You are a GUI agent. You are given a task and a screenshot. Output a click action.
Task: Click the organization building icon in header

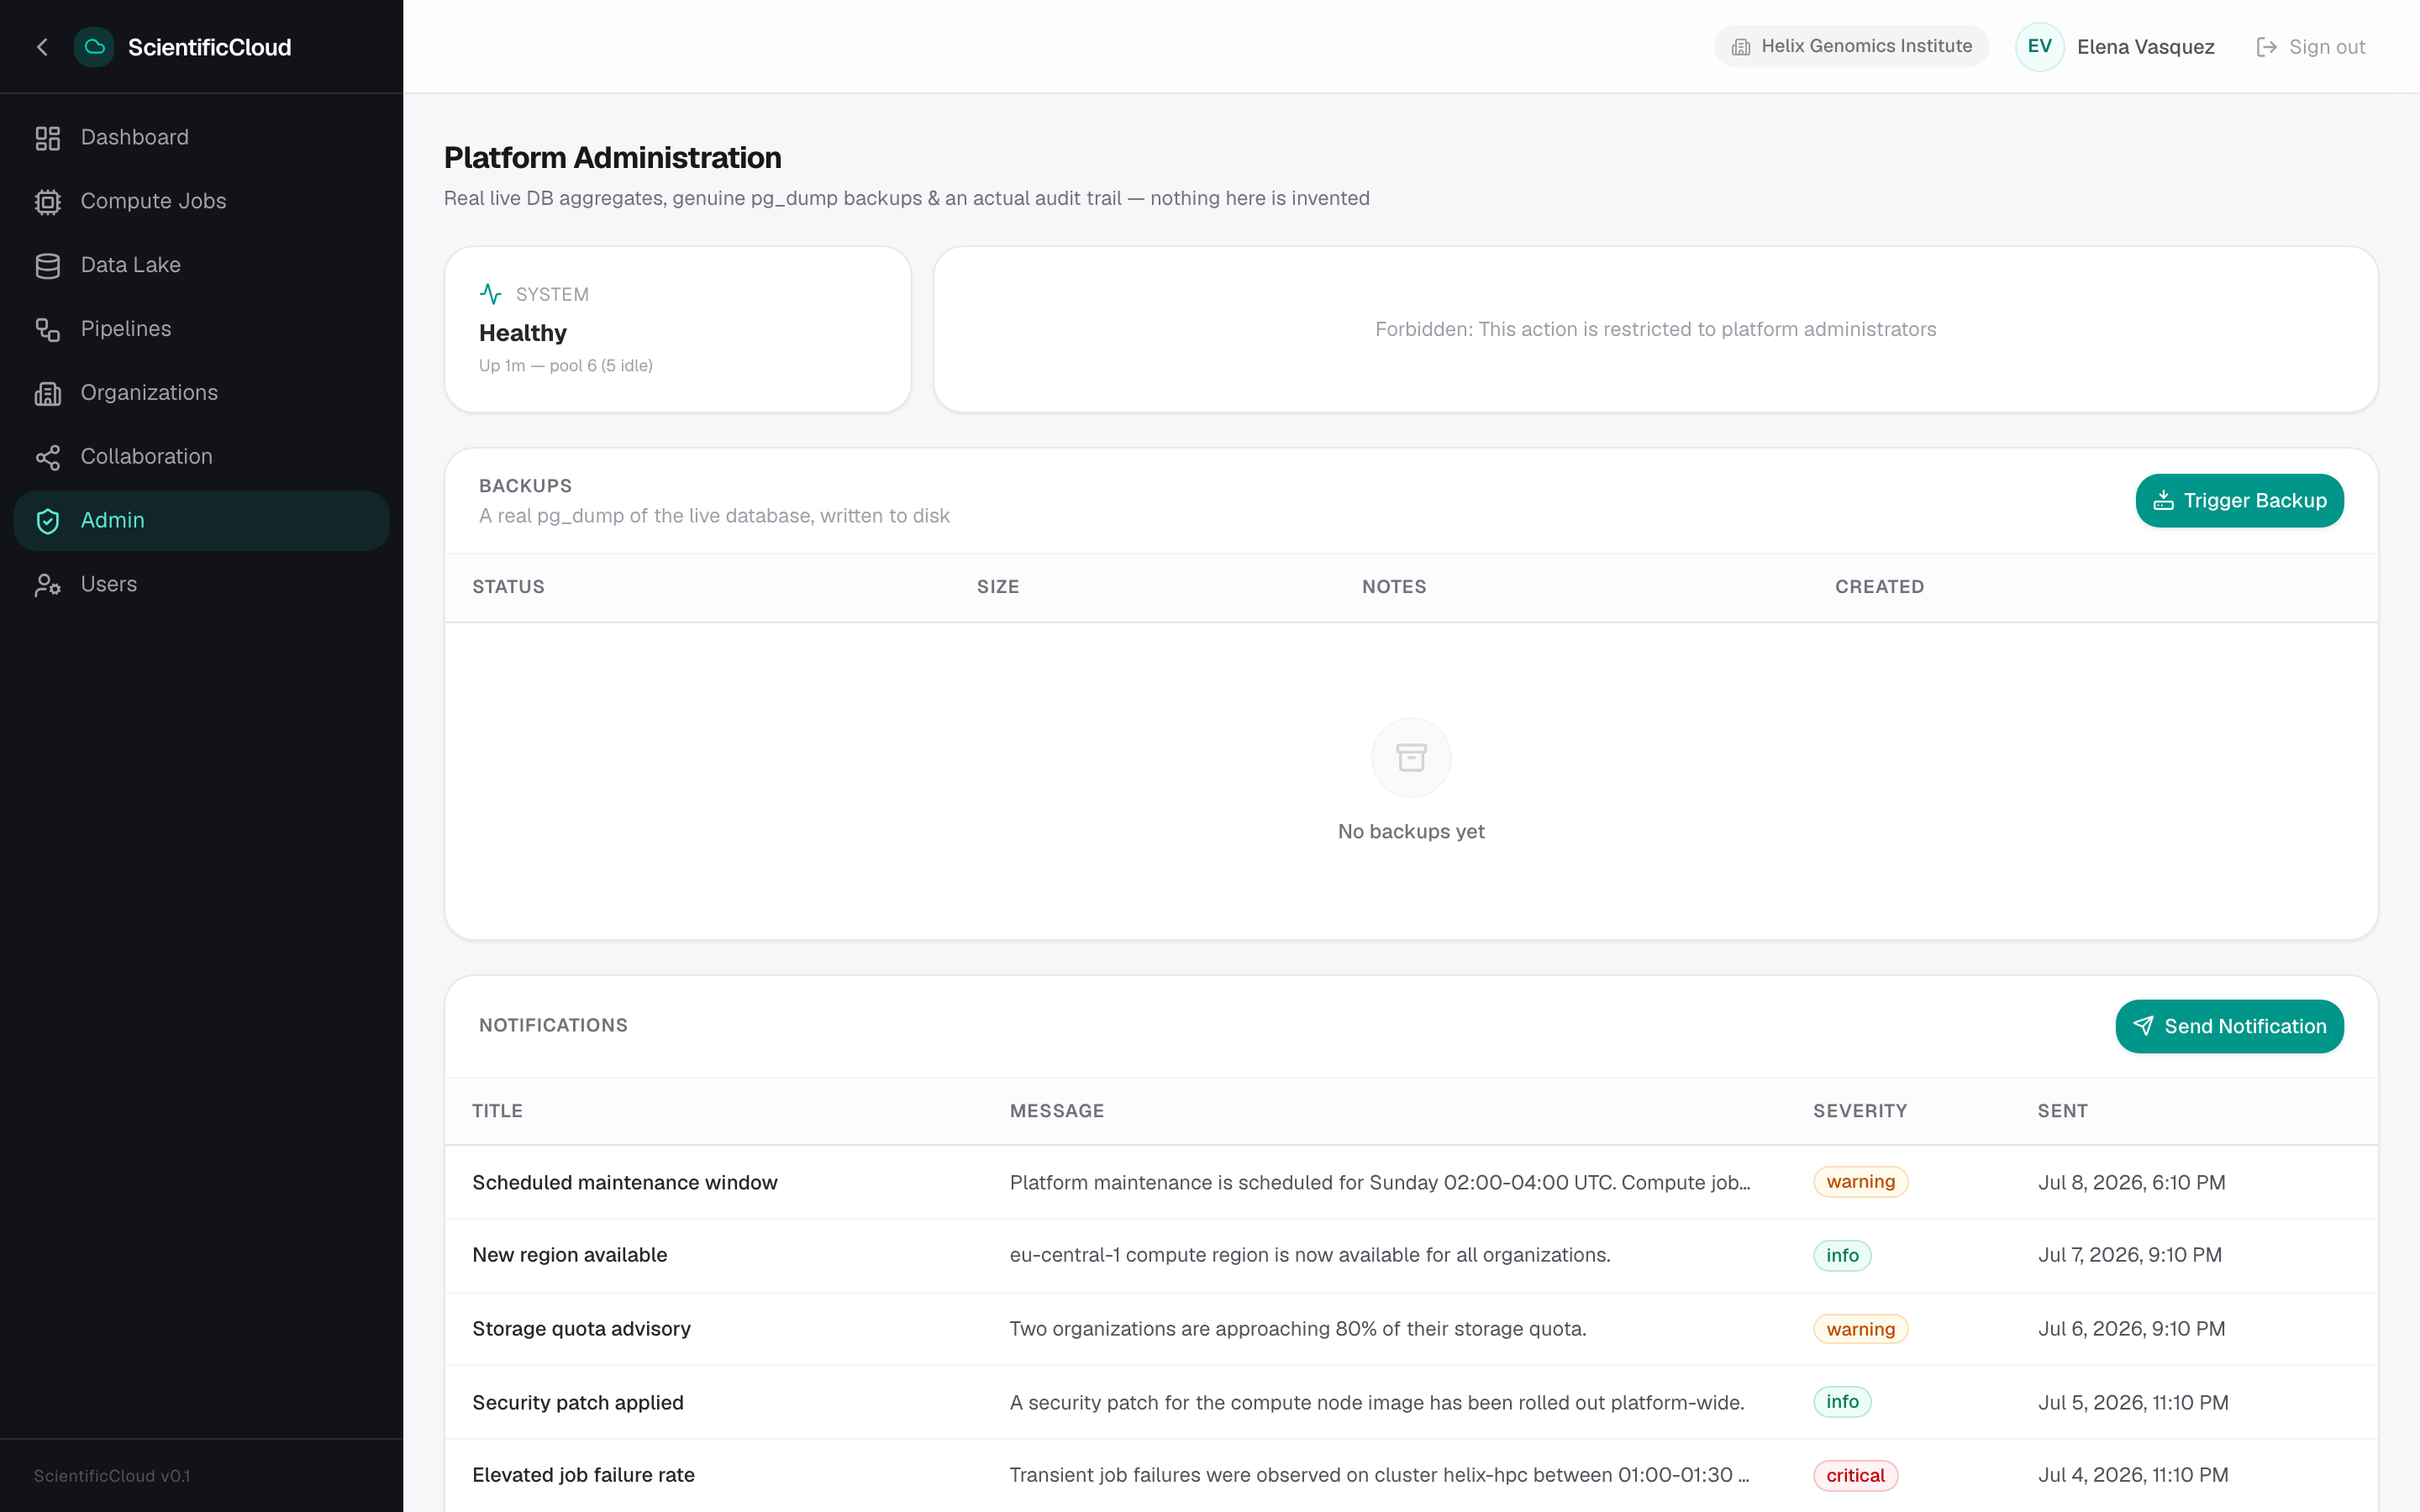click(x=1741, y=47)
